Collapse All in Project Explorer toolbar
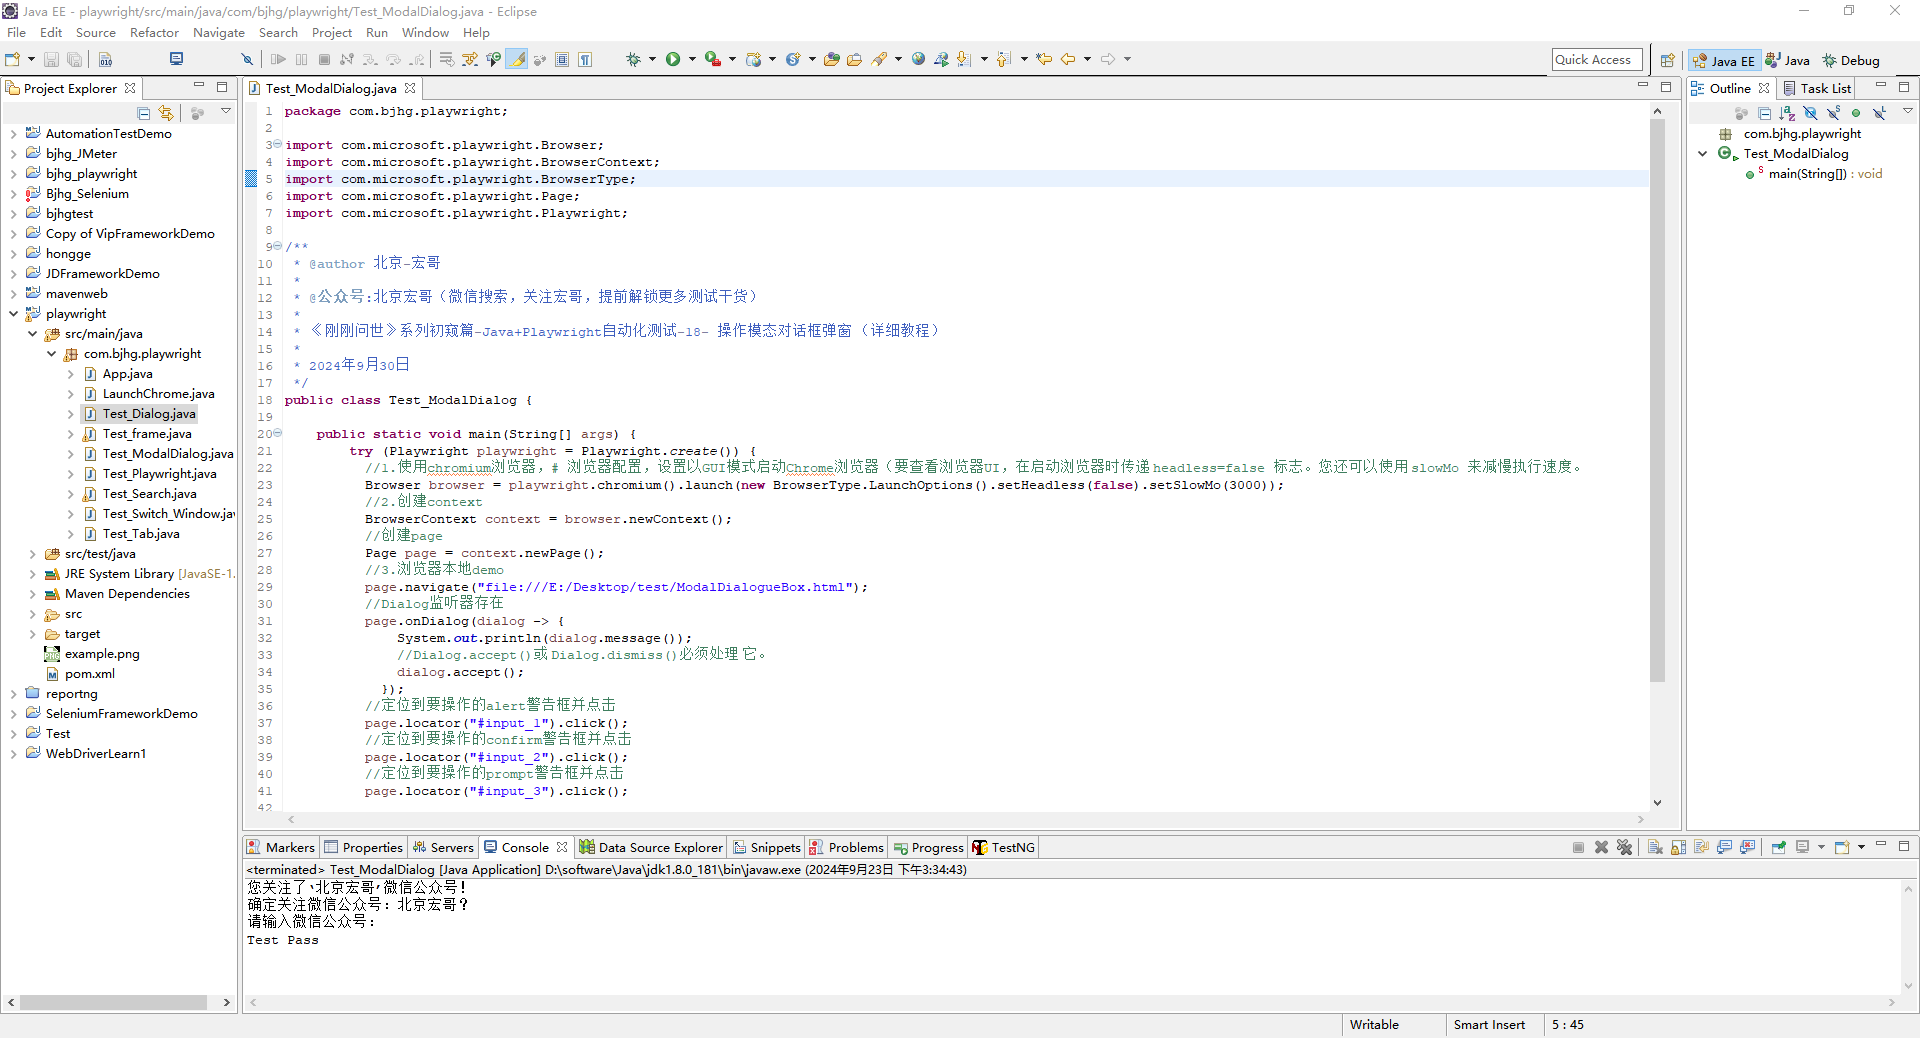This screenshot has width=1920, height=1038. coord(144,113)
